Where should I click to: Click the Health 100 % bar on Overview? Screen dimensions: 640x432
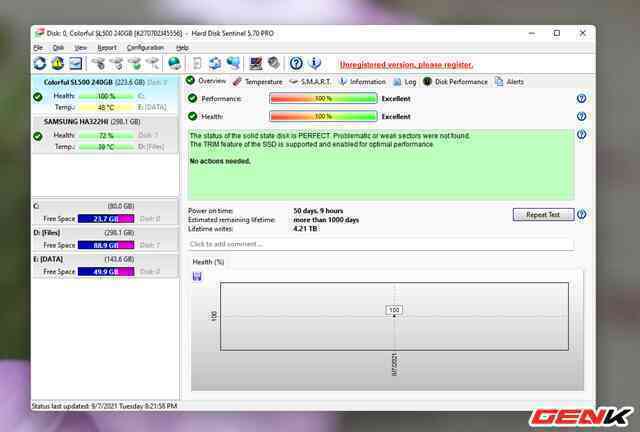click(x=323, y=116)
